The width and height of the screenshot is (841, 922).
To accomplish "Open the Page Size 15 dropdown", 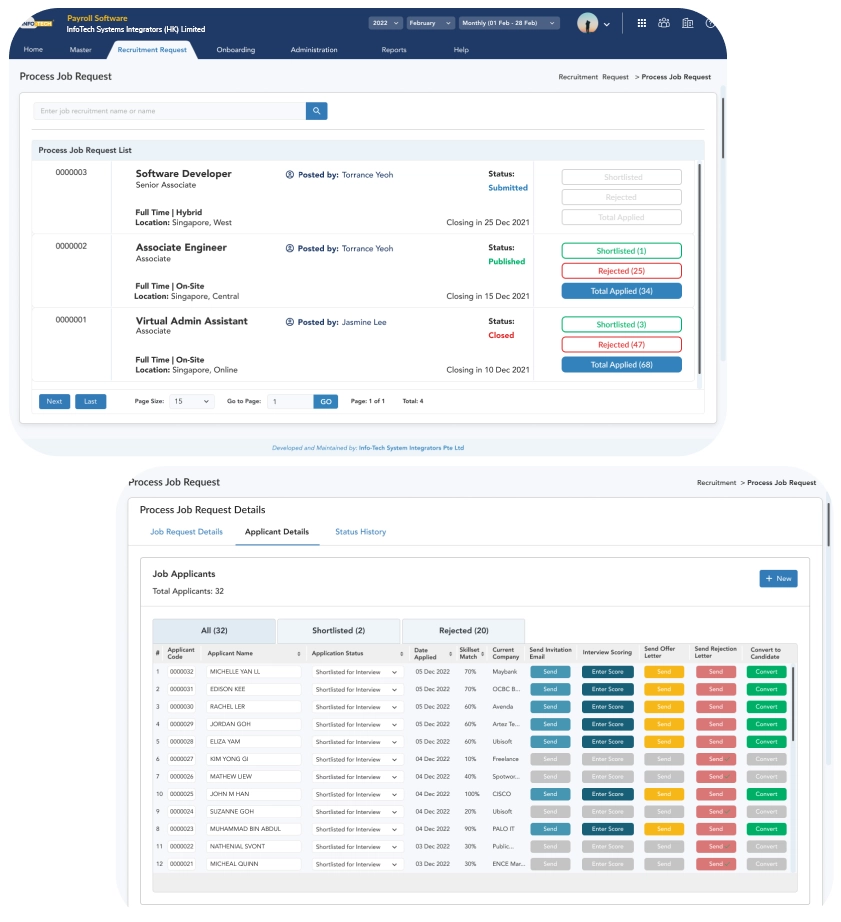I will point(191,401).
